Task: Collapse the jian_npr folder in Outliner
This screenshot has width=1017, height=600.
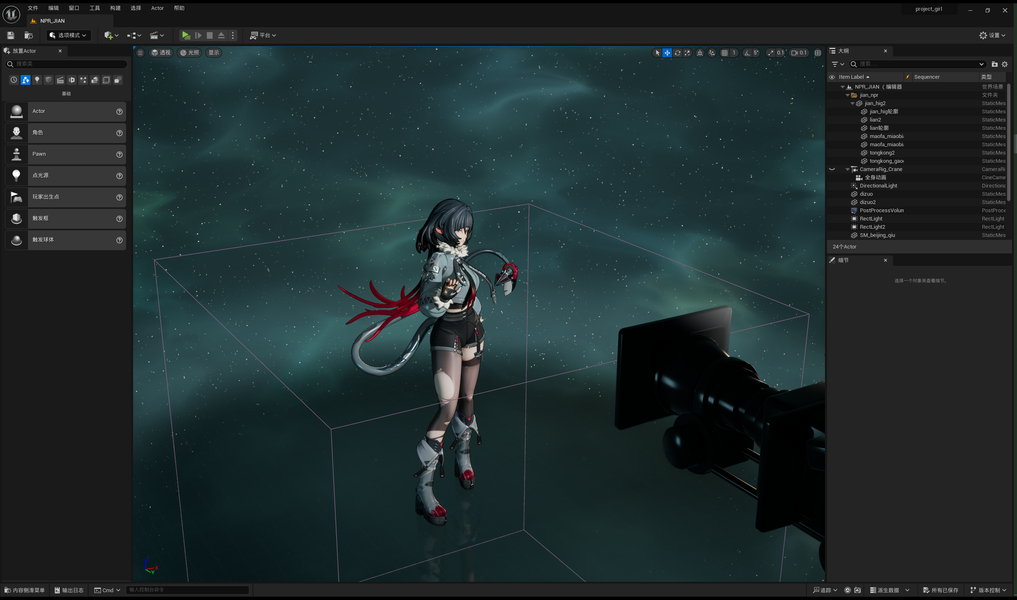Action: tap(848, 95)
